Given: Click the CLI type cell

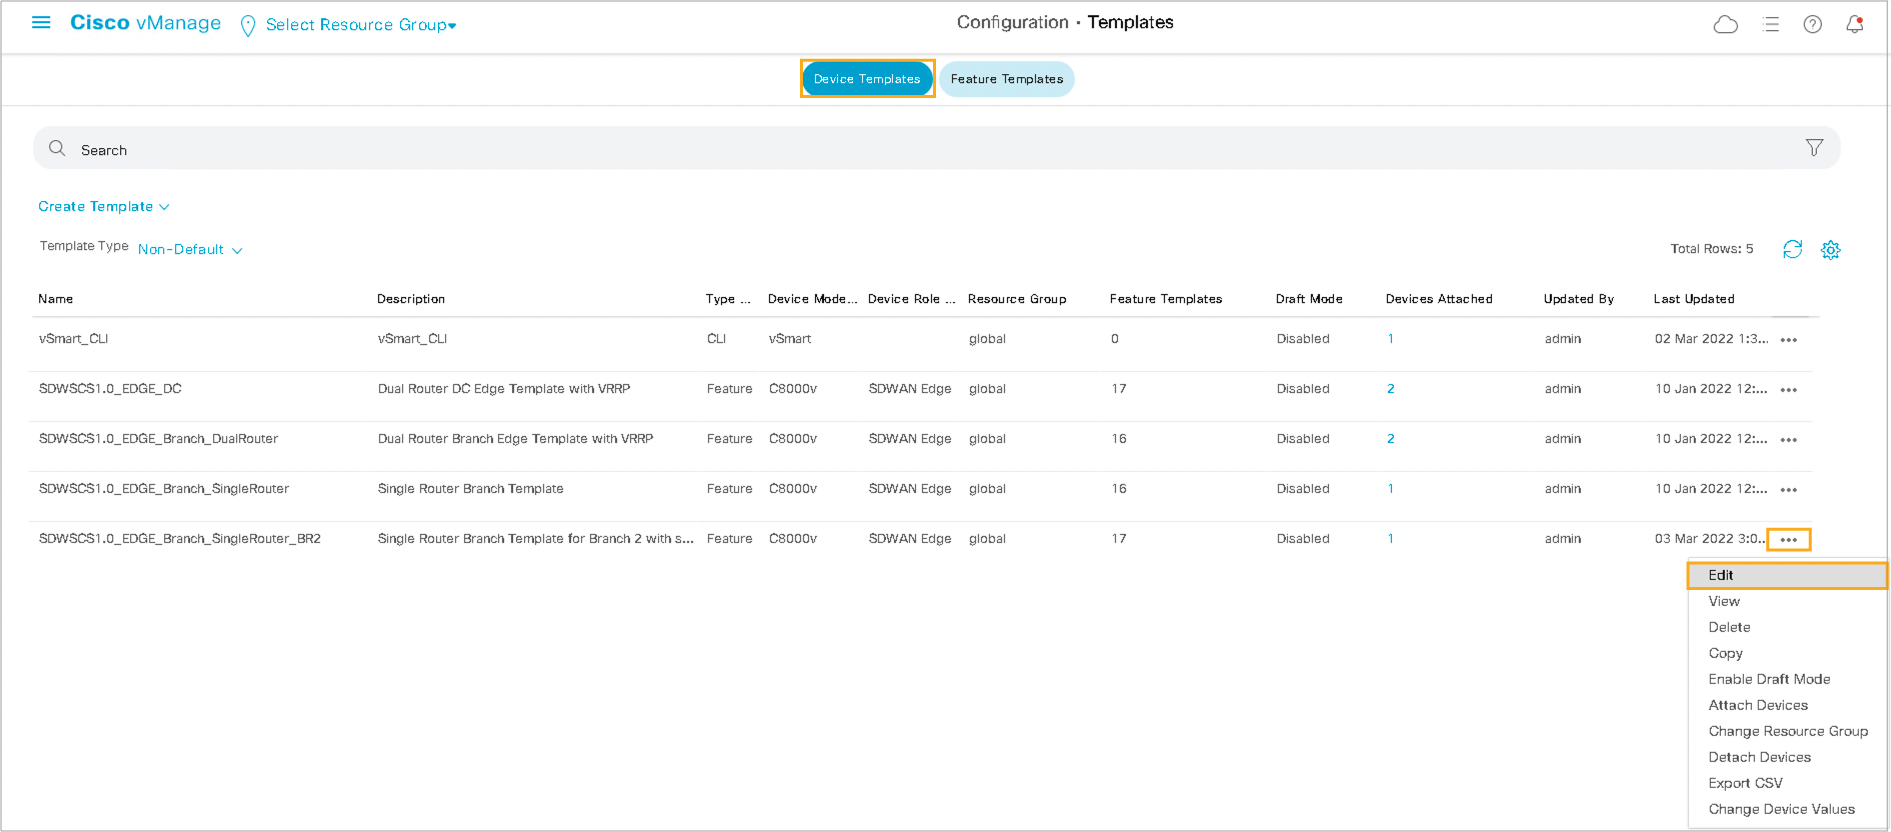Looking at the screenshot, I should coord(716,339).
